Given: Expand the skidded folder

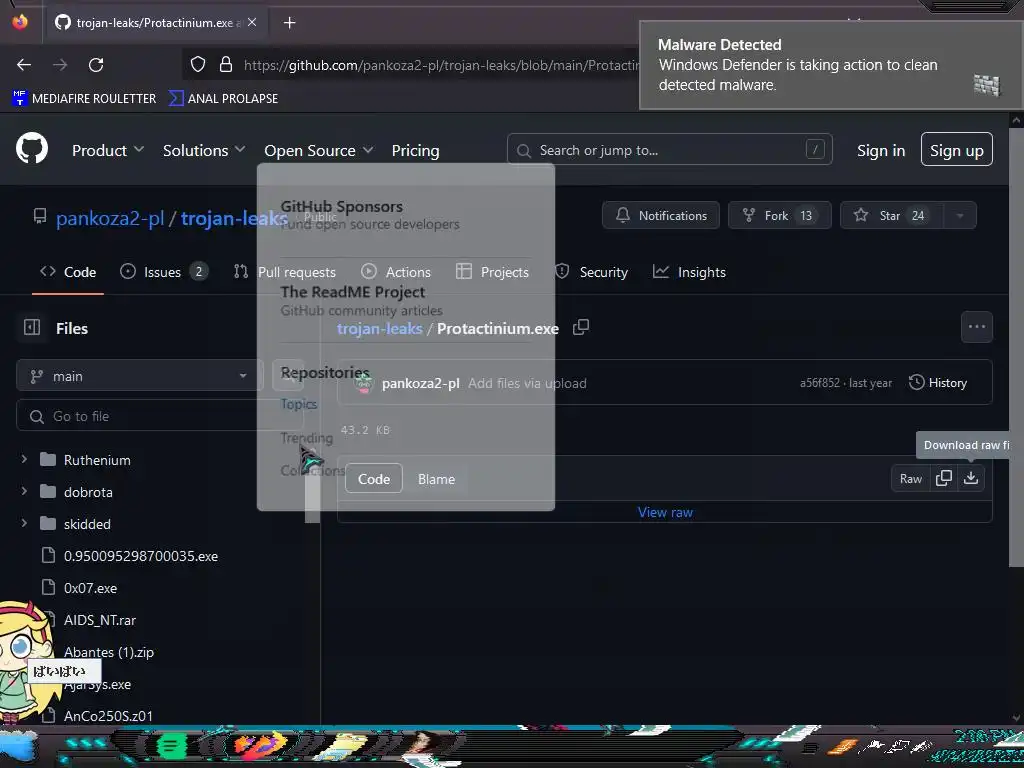Looking at the screenshot, I should point(24,523).
